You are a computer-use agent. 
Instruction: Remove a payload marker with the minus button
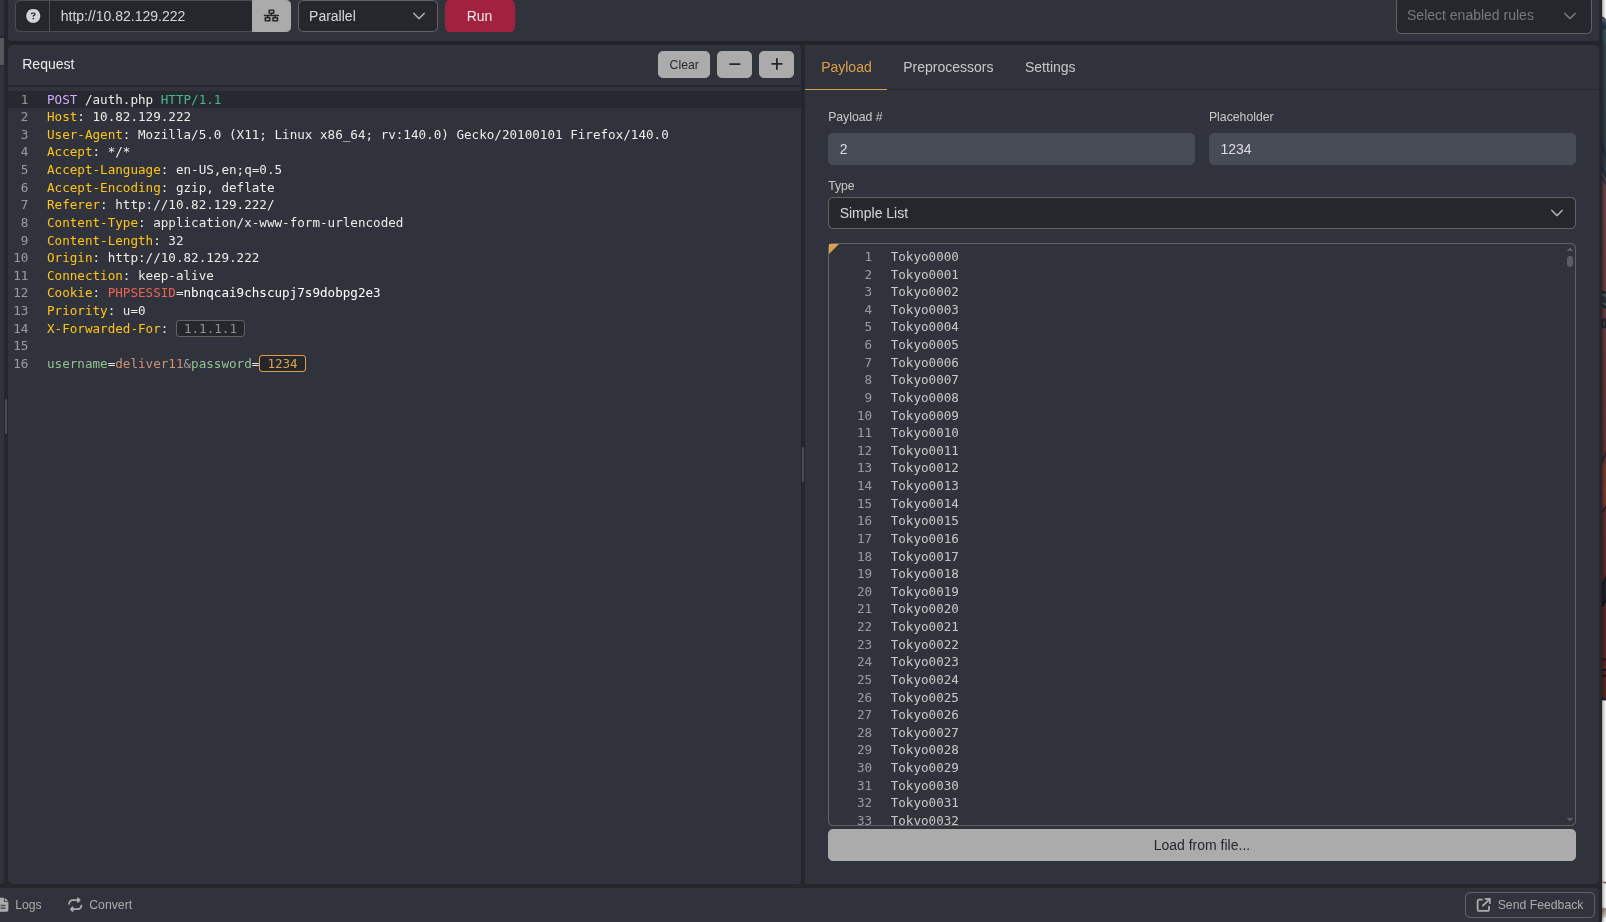coord(734,64)
